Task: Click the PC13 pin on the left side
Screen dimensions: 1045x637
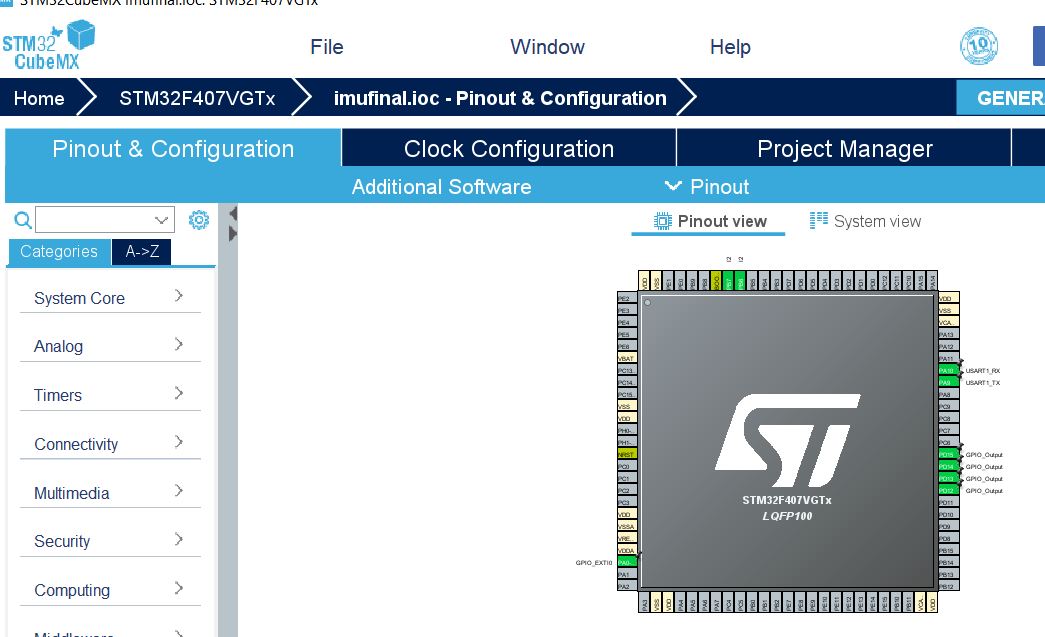Action: [627, 370]
